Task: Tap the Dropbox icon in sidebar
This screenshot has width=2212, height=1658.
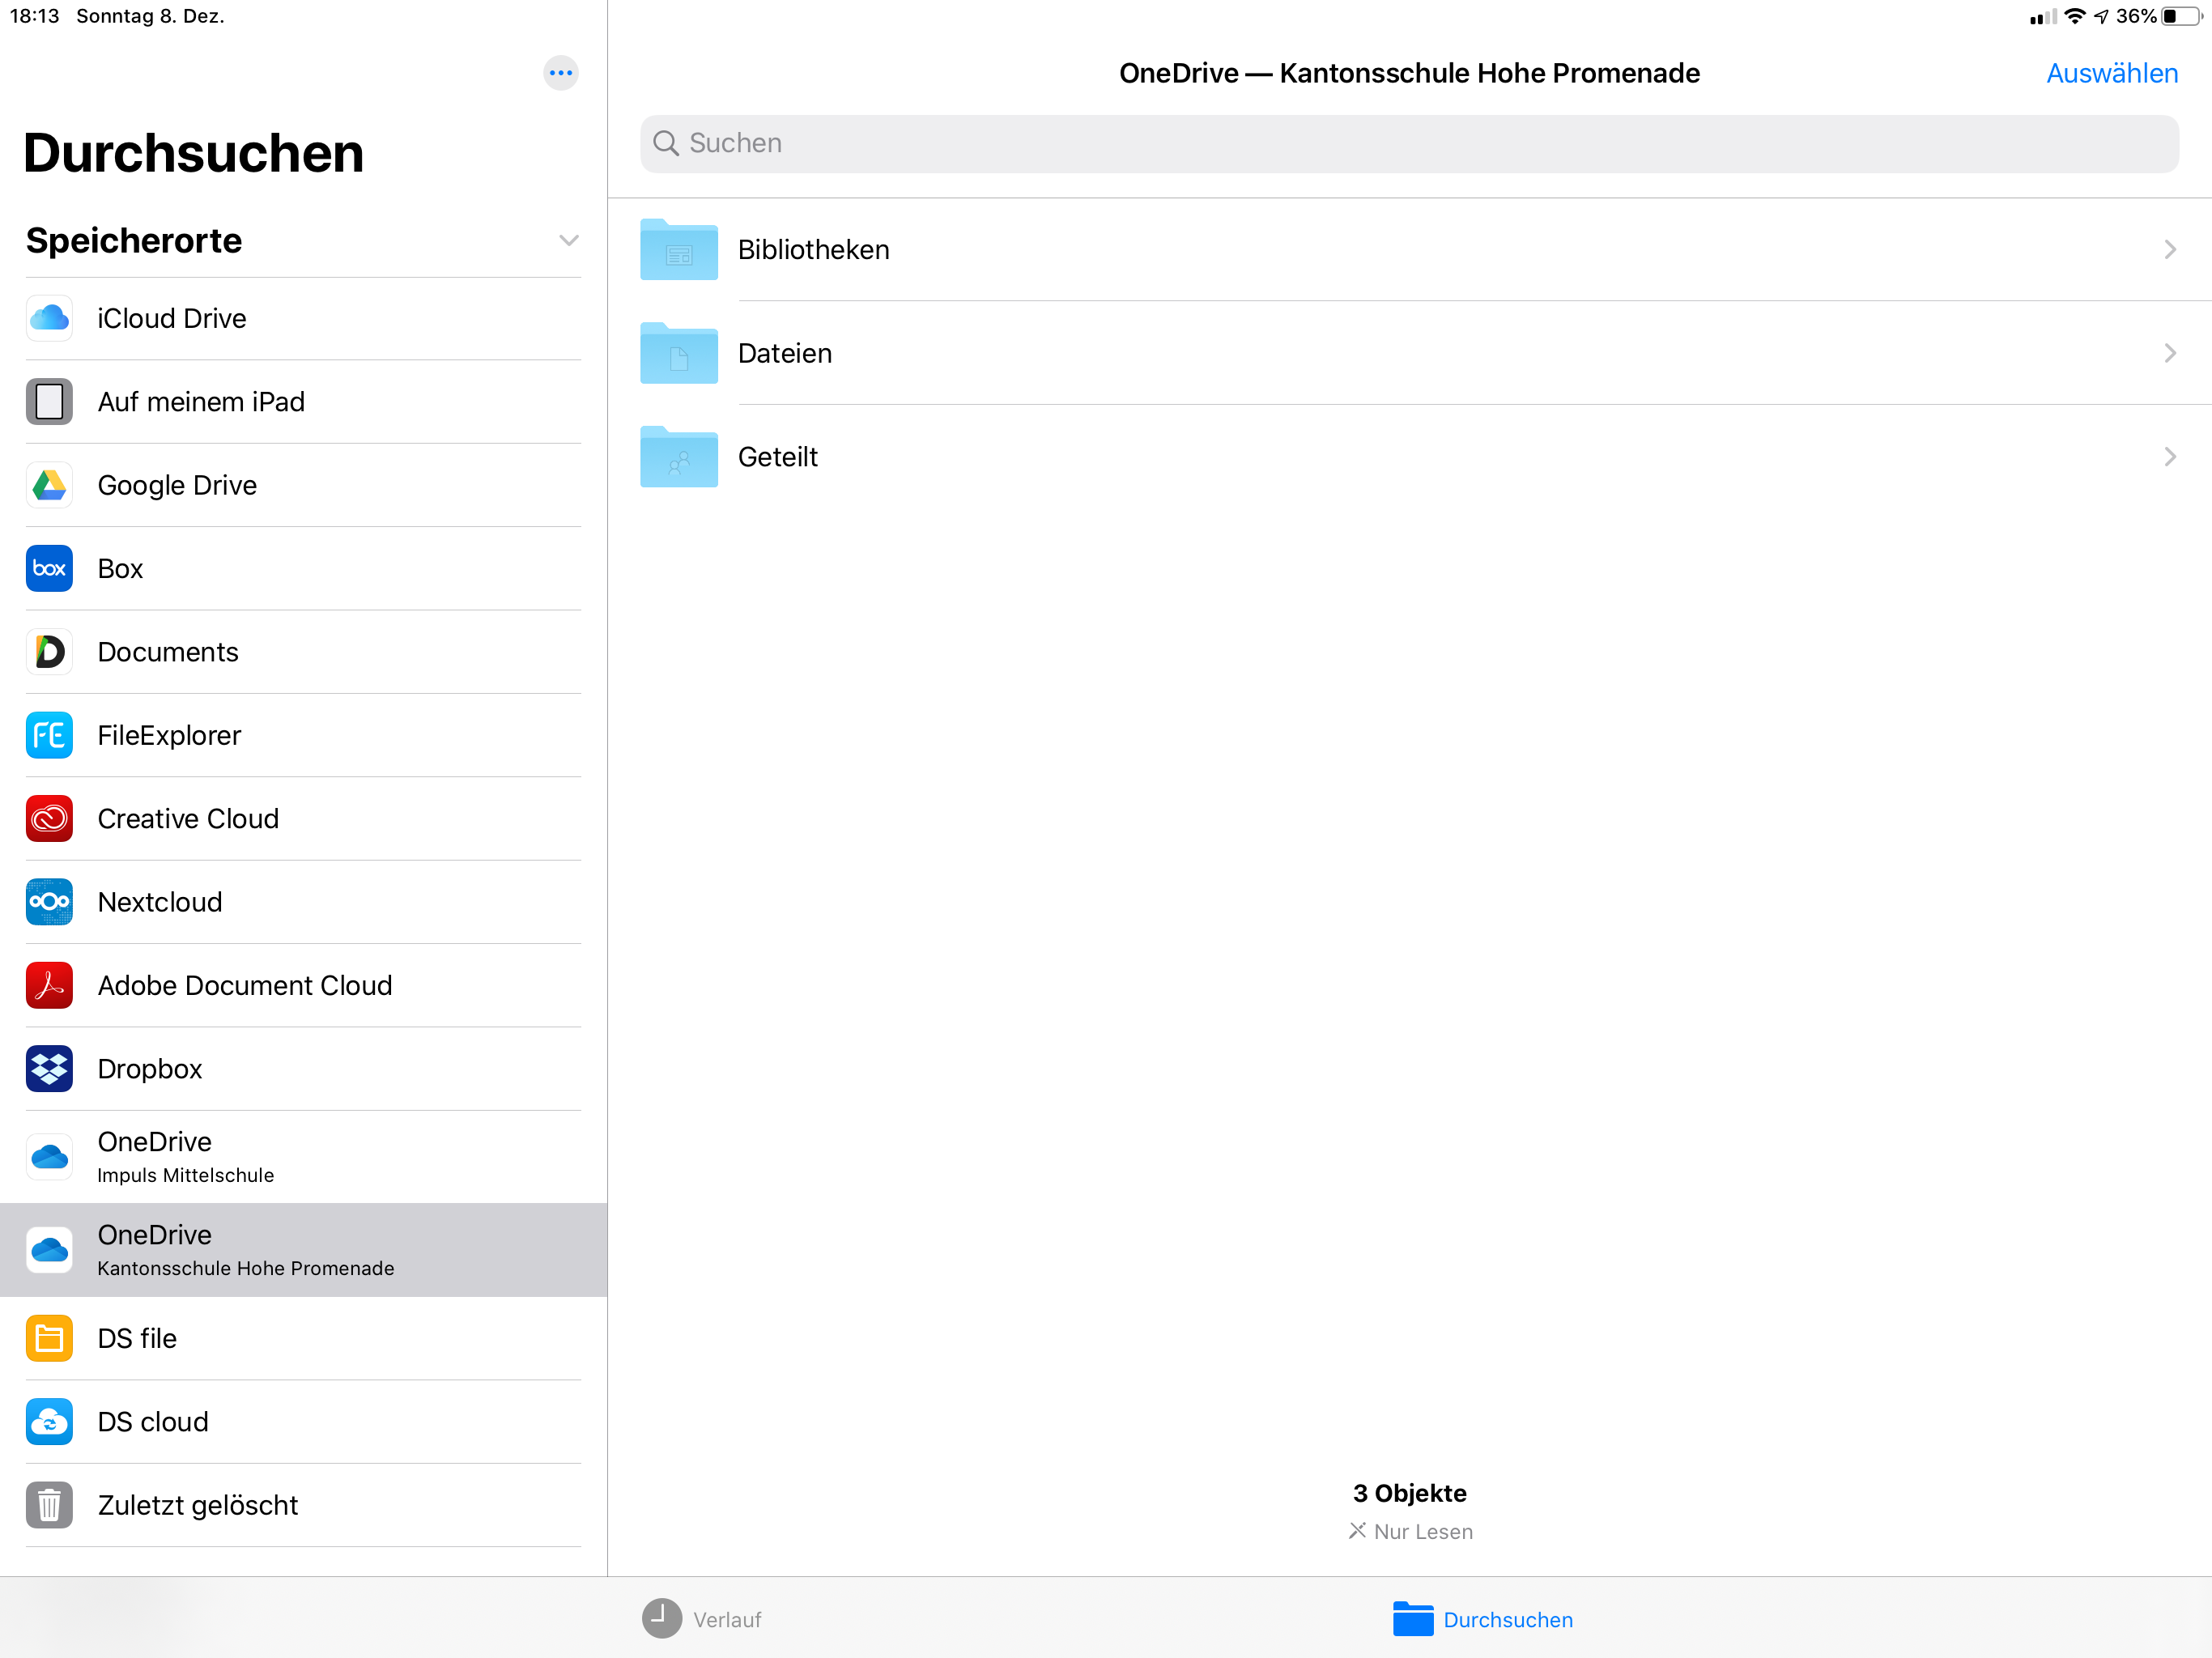Action: [49, 1068]
